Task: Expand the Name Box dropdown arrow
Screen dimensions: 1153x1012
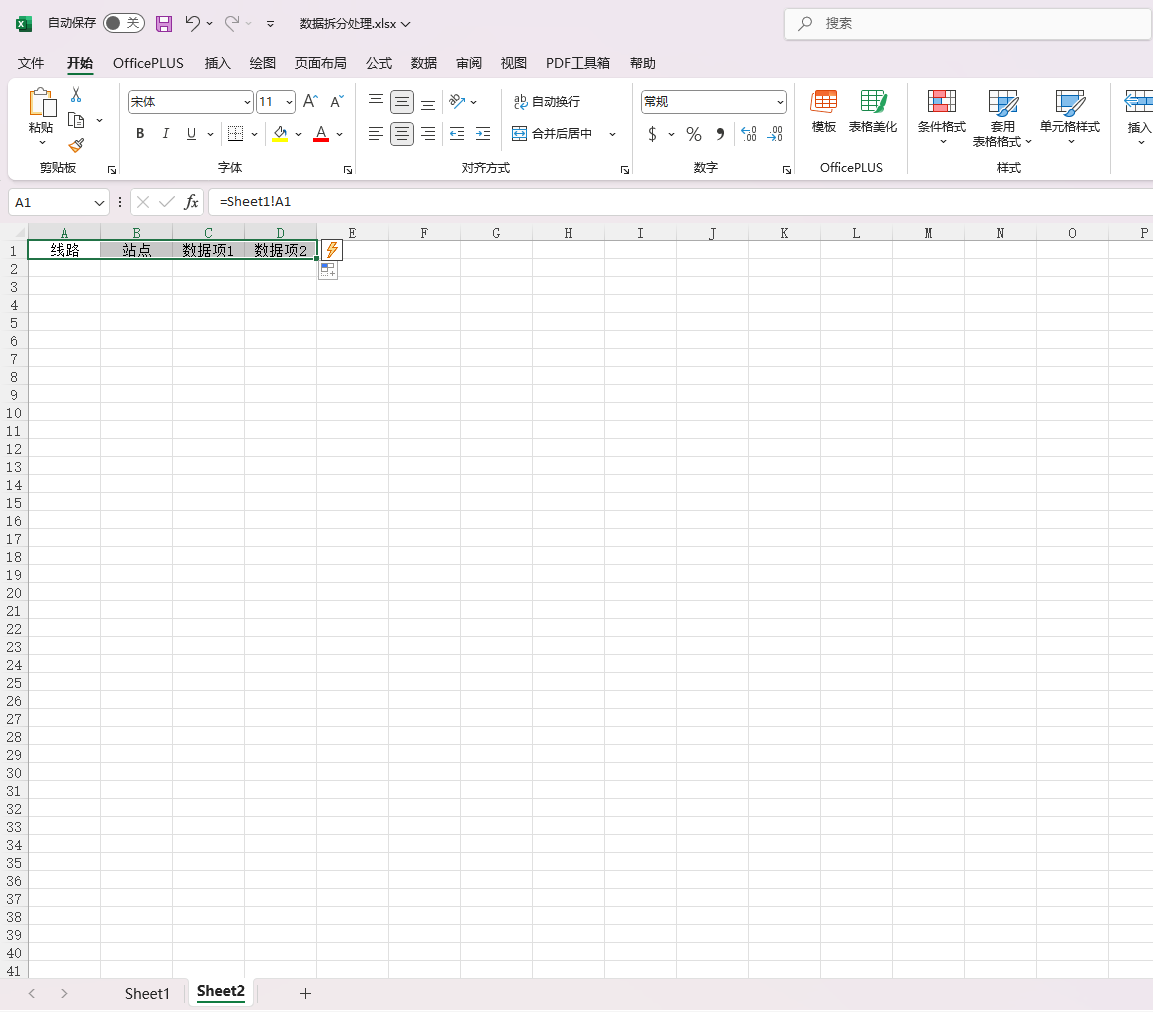Action: (99, 202)
